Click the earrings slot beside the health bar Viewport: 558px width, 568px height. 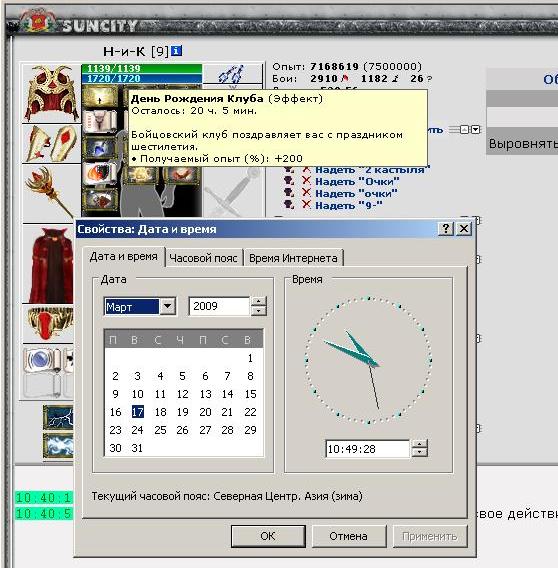point(233,74)
